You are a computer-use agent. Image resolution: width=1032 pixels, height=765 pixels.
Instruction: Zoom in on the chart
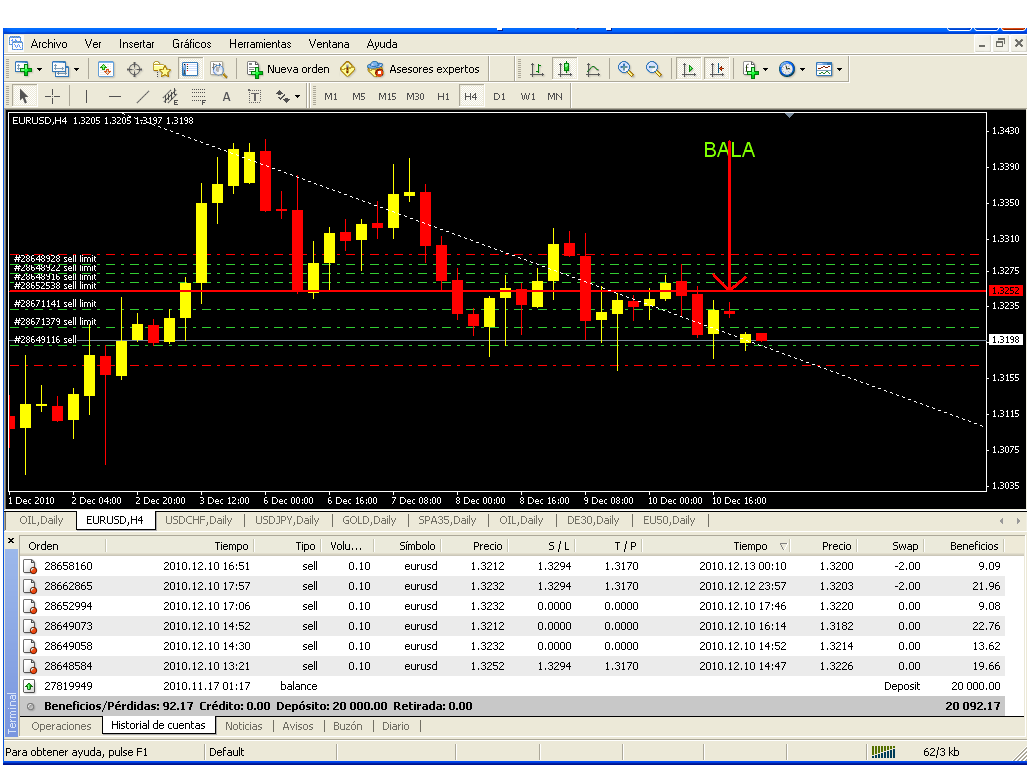pyautogui.click(x=625, y=69)
